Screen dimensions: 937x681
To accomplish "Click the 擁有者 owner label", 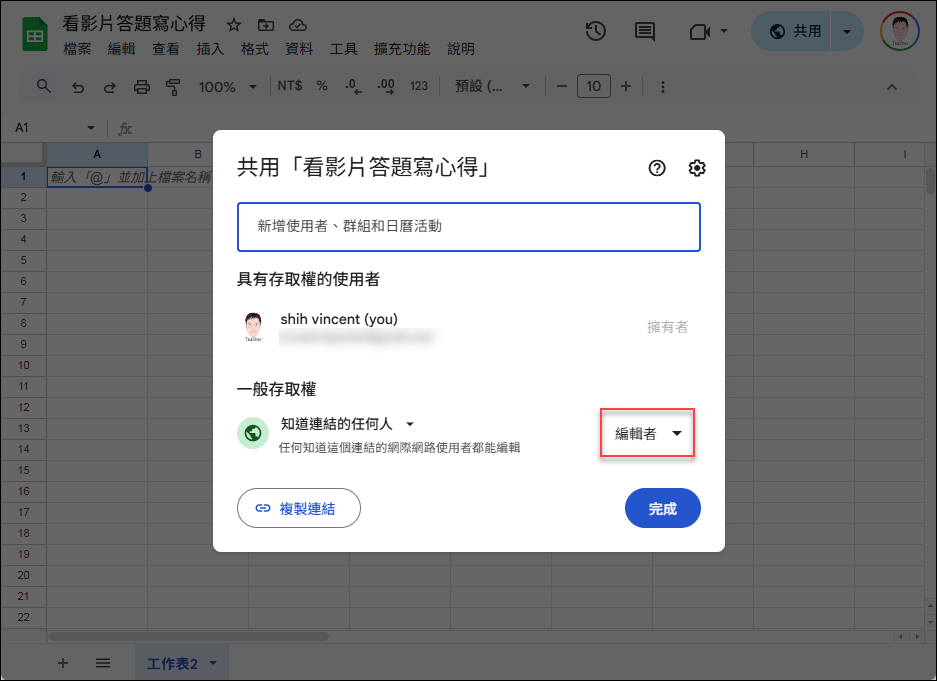I will 667,327.
